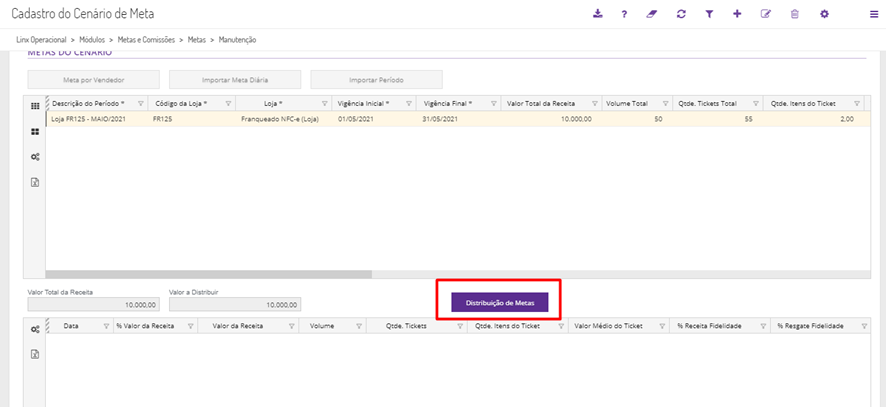886x407 pixels.
Task: Open filter for Código da Loja column
Action: [228, 103]
